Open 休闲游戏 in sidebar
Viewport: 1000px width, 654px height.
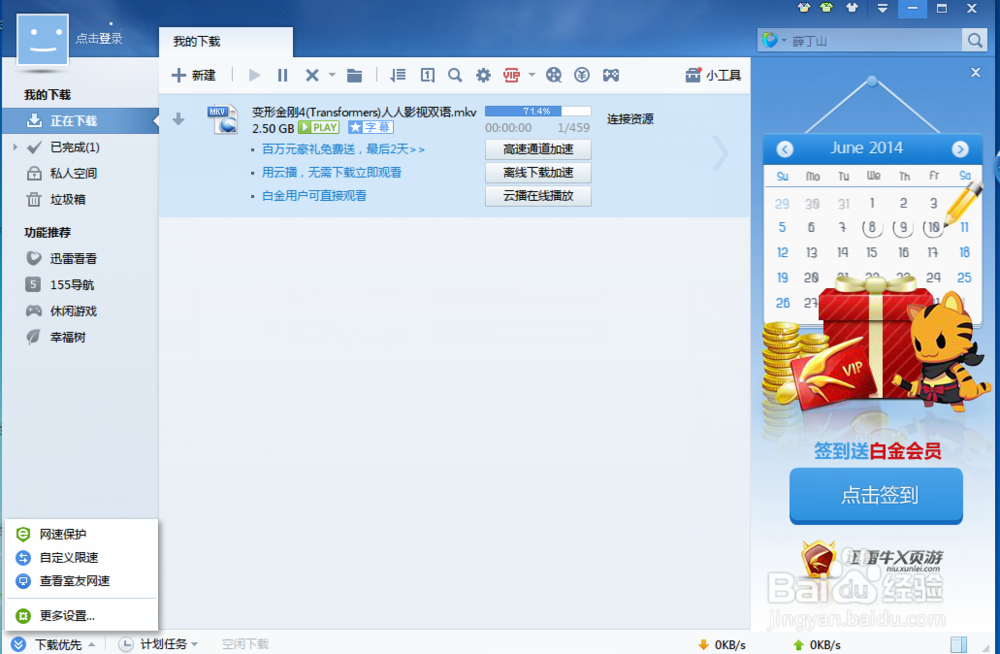pos(73,311)
